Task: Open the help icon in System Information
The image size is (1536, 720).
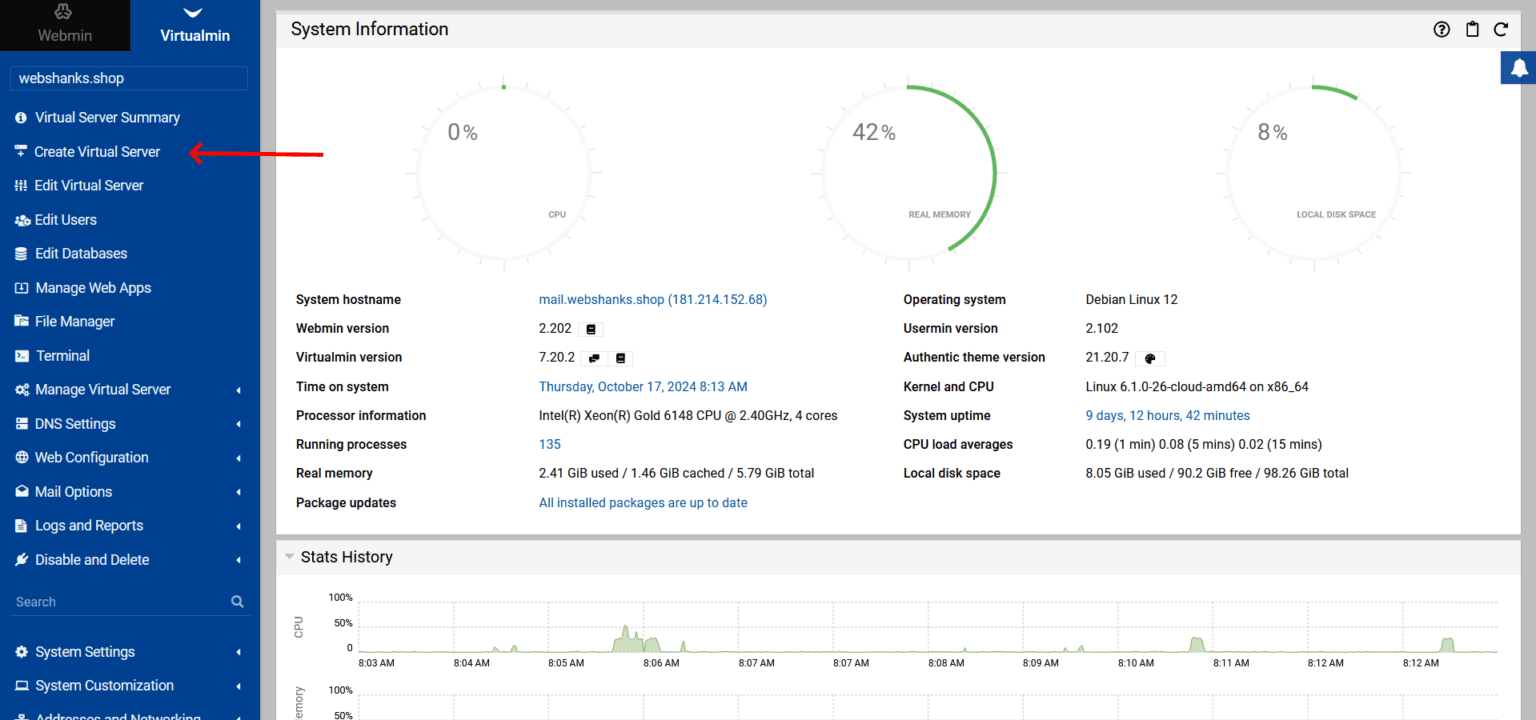Action: pos(1441,29)
